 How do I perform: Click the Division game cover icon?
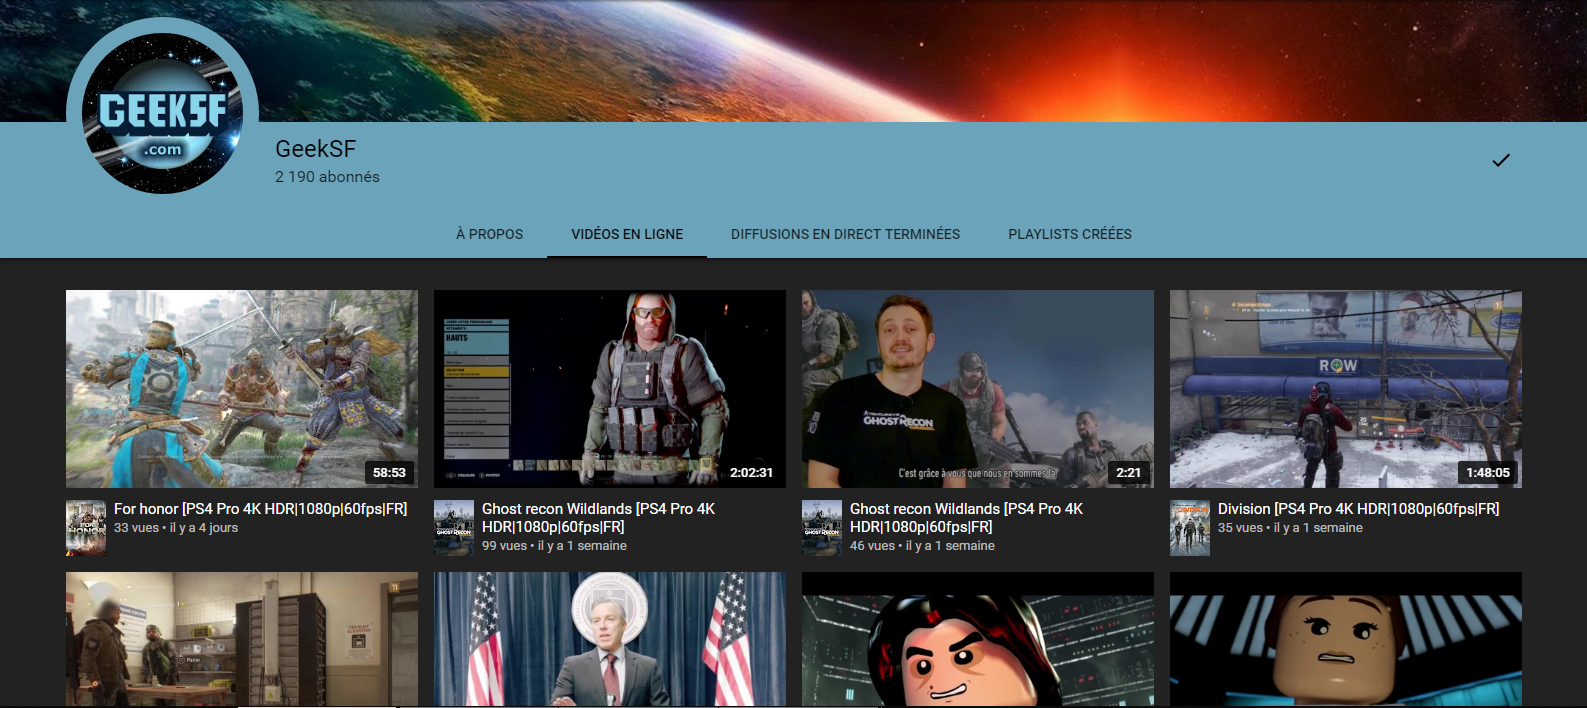(1190, 528)
